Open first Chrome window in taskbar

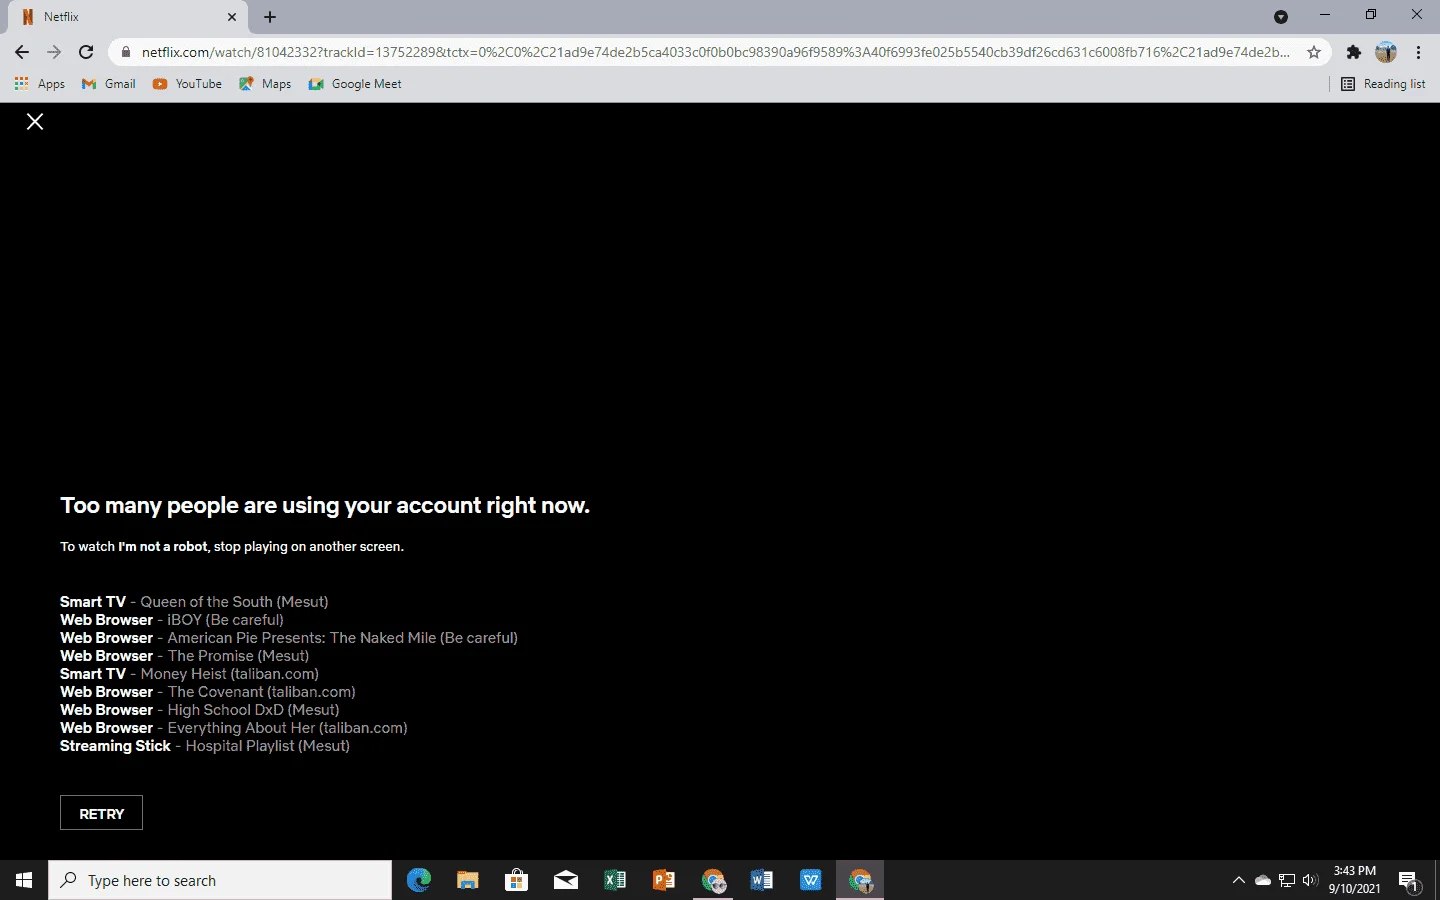(x=712, y=880)
